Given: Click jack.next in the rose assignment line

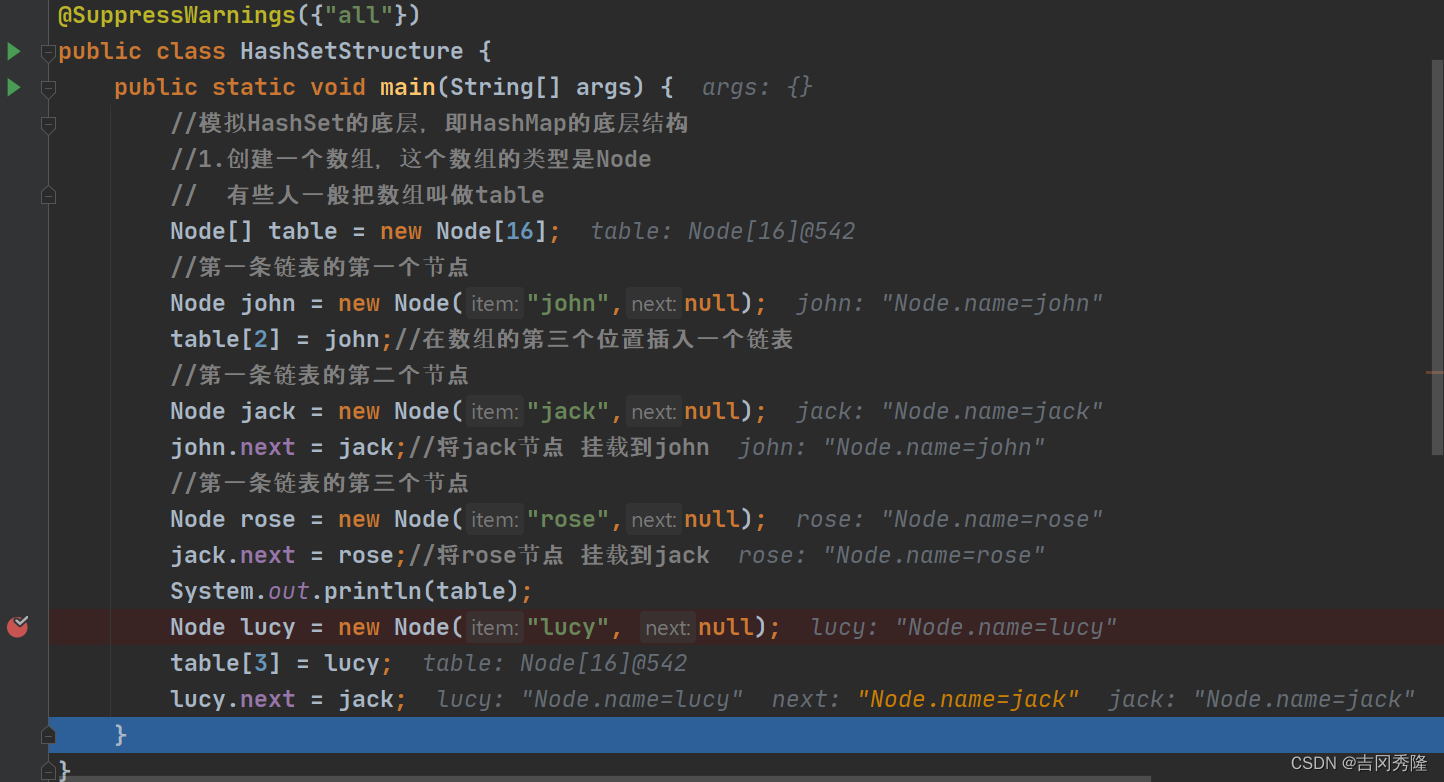Looking at the screenshot, I should tap(233, 555).
